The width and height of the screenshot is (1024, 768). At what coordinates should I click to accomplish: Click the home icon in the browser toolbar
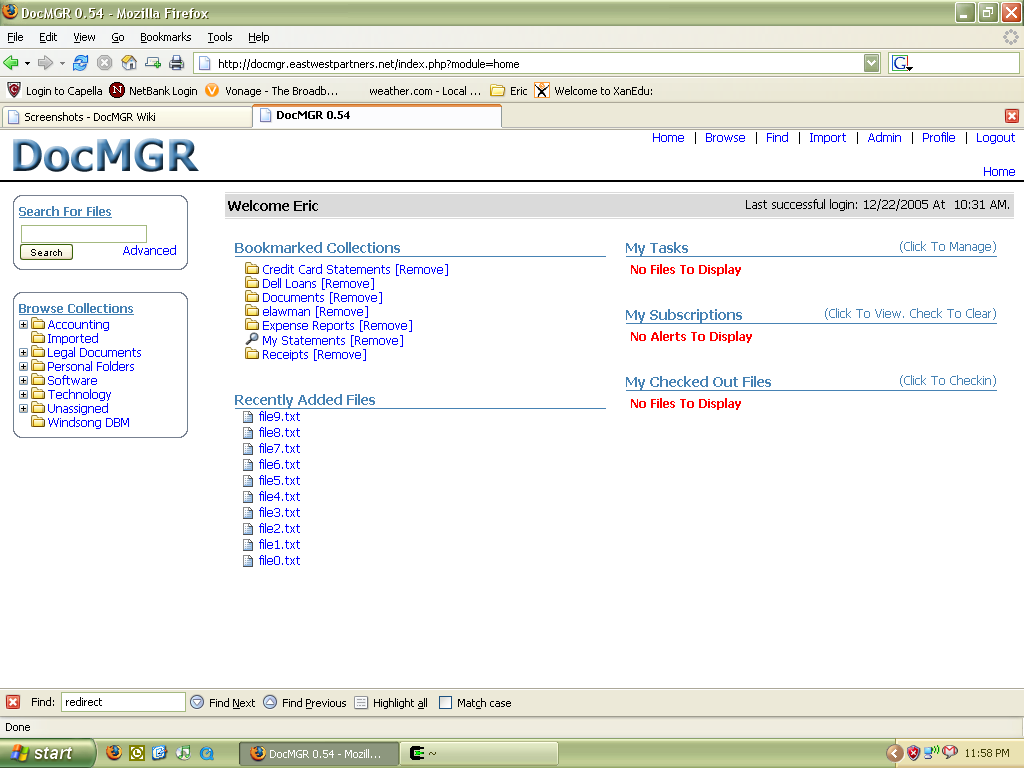[129, 61]
